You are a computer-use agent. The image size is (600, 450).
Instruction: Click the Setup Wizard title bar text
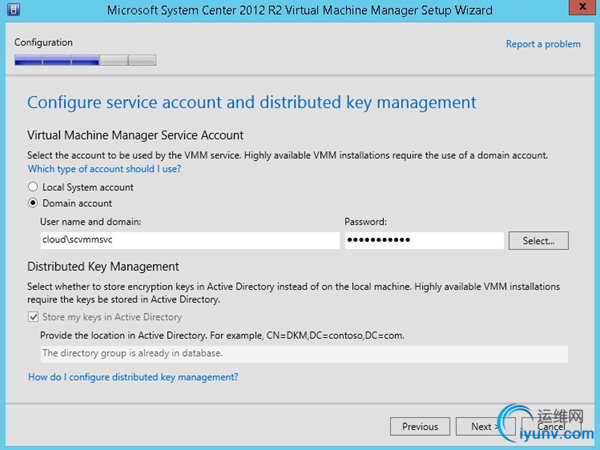click(300, 12)
